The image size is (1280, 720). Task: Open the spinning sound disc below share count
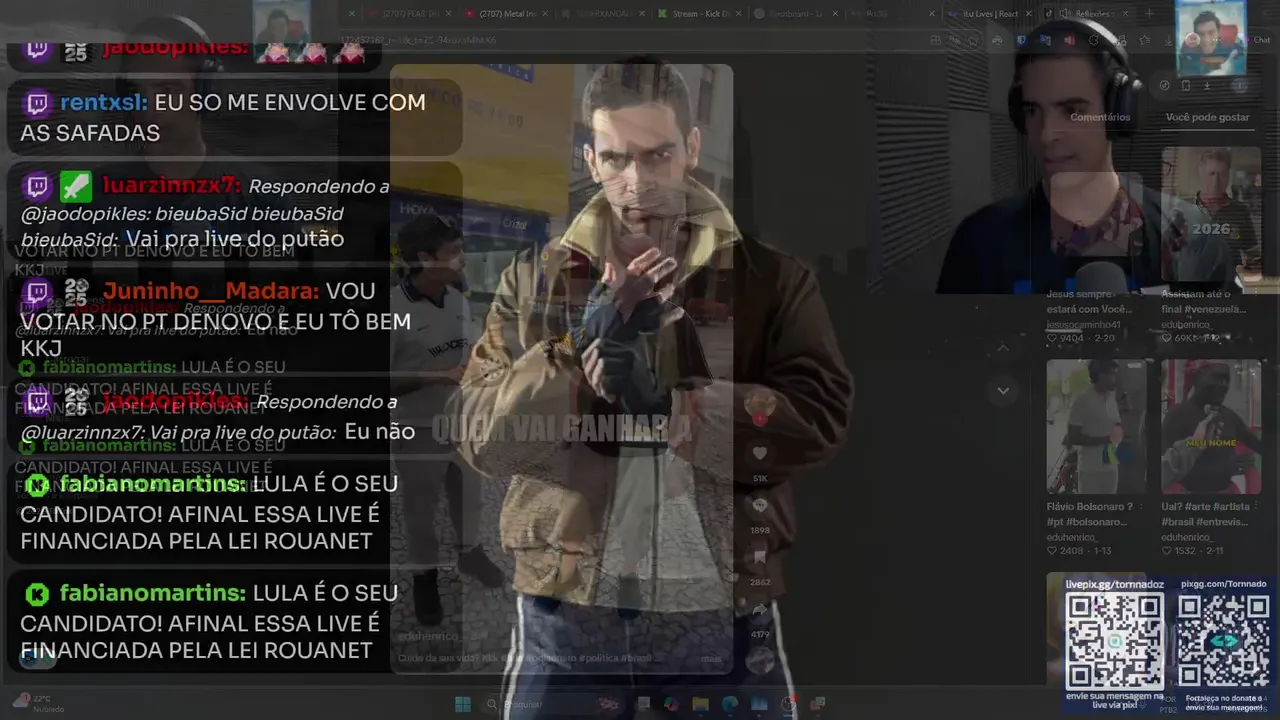tap(760, 660)
